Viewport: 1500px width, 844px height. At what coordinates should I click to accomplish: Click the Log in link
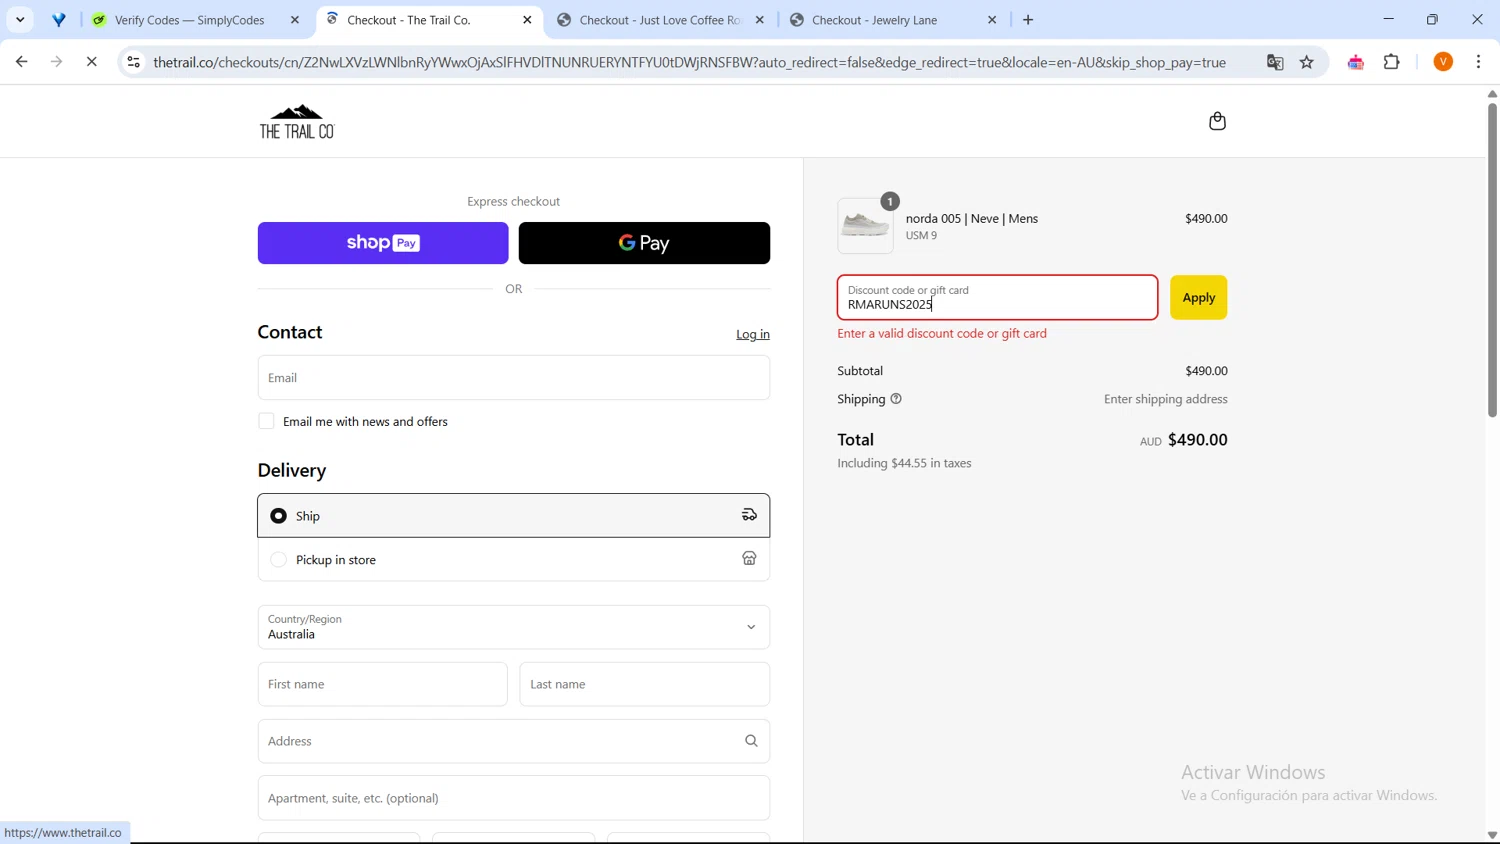753,334
